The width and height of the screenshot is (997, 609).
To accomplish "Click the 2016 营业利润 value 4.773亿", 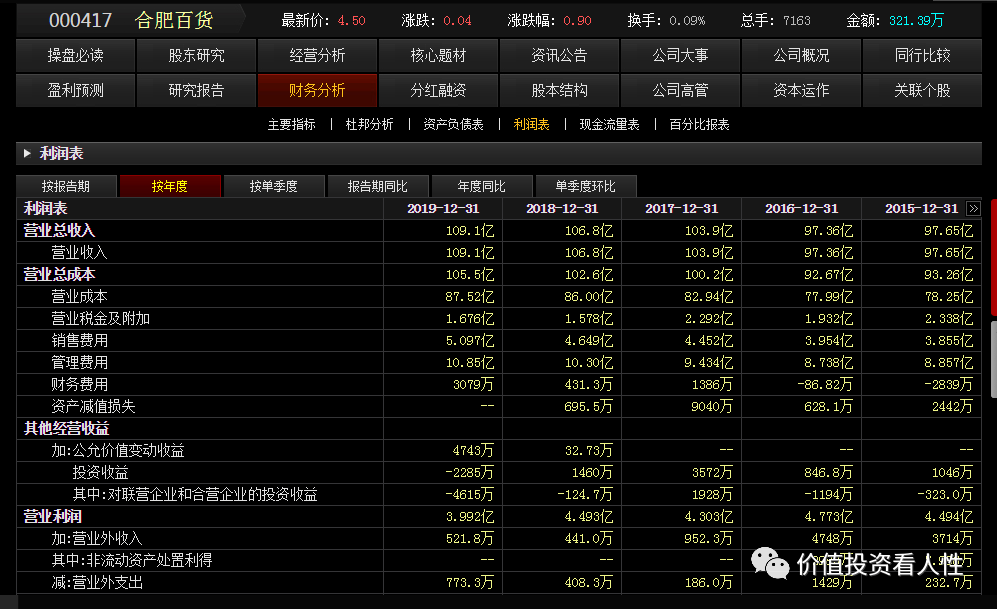I will coord(829,516).
